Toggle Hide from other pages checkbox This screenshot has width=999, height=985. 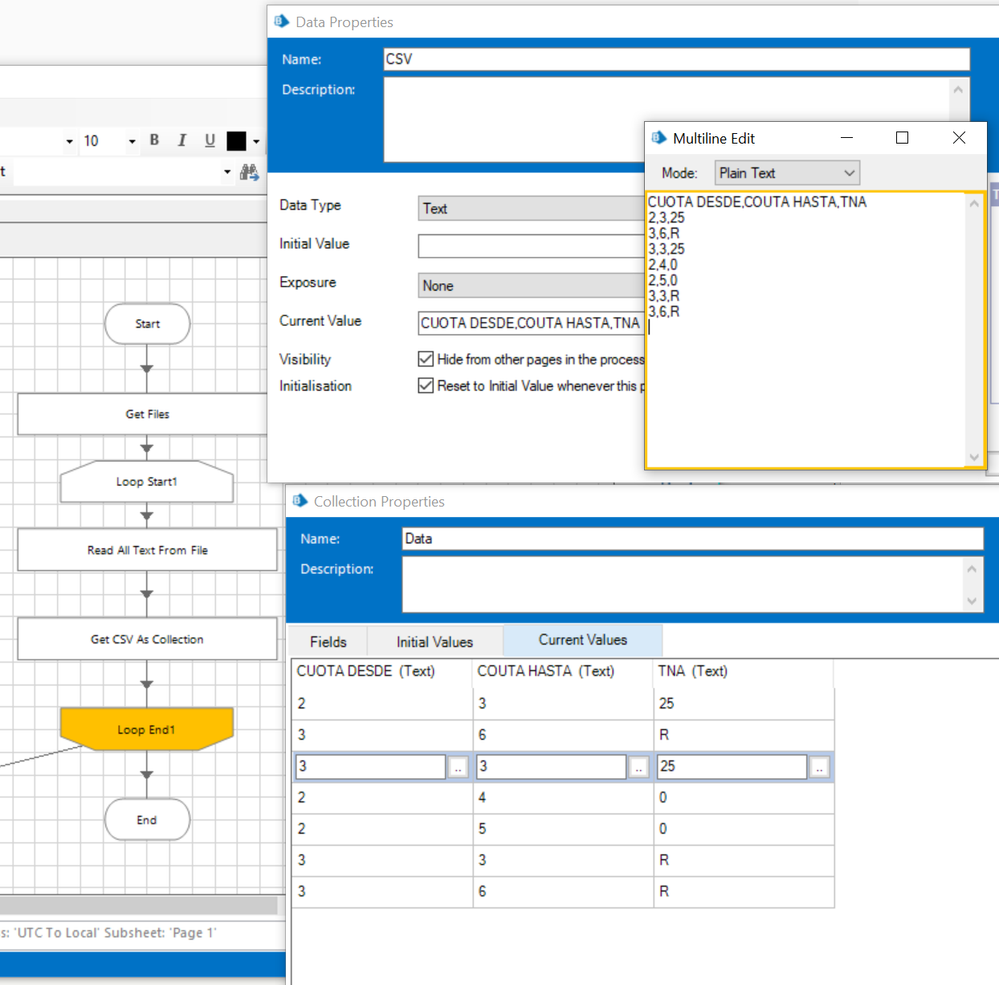click(x=426, y=359)
